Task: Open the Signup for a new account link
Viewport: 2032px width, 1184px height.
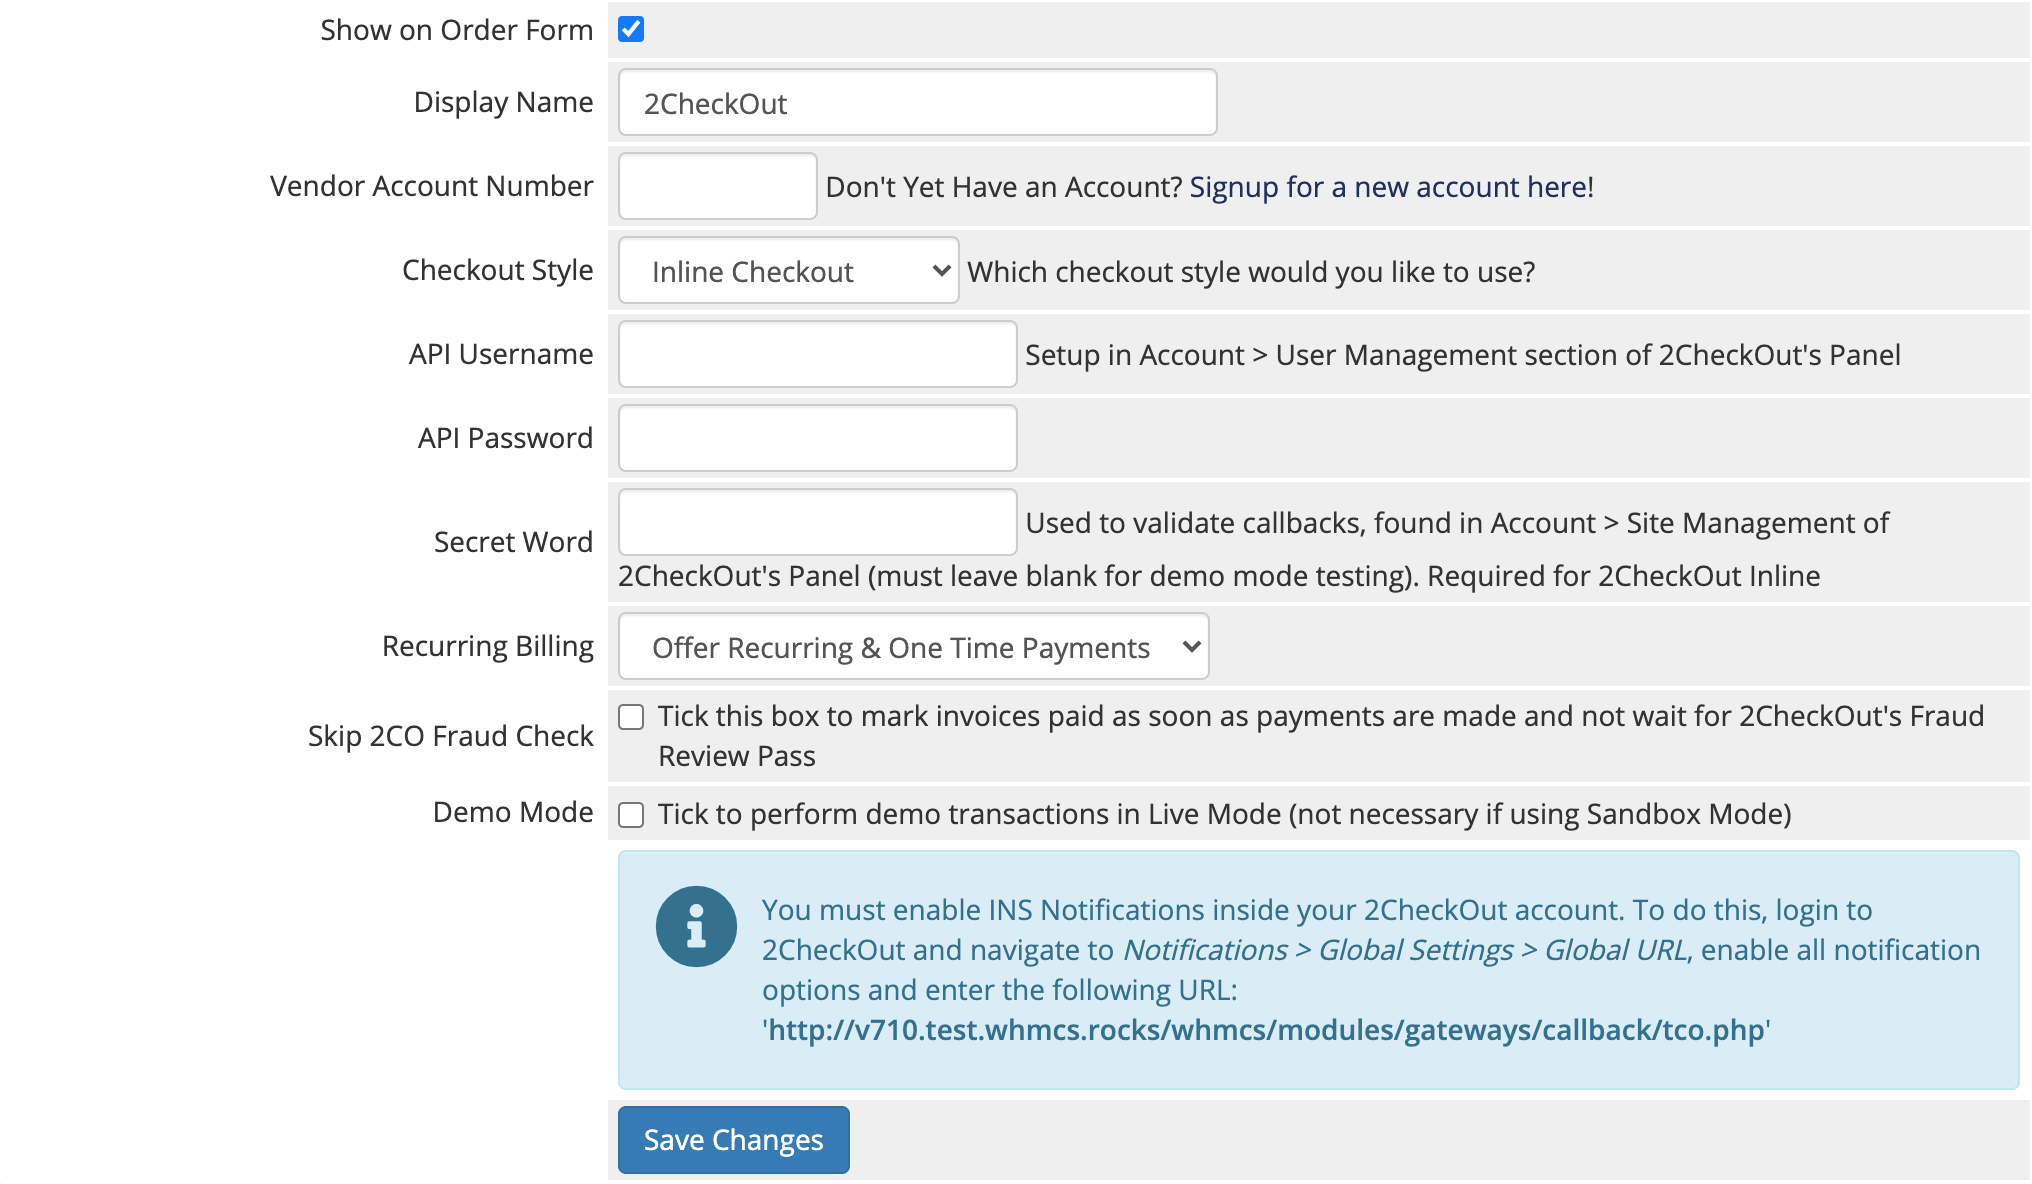Action: point(1388,187)
